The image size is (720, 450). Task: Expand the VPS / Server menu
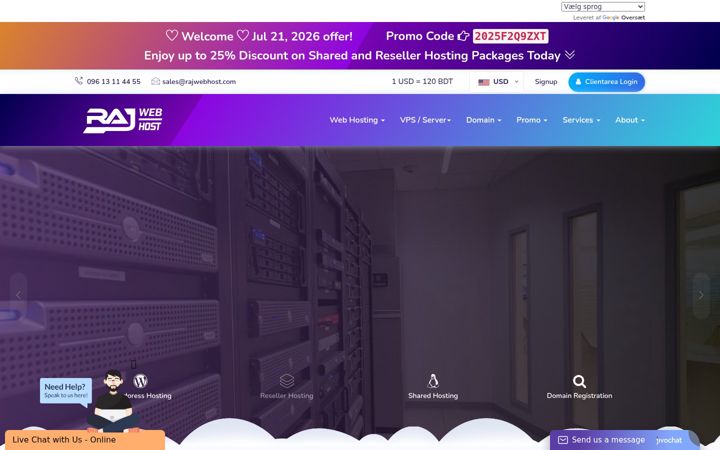pos(425,120)
